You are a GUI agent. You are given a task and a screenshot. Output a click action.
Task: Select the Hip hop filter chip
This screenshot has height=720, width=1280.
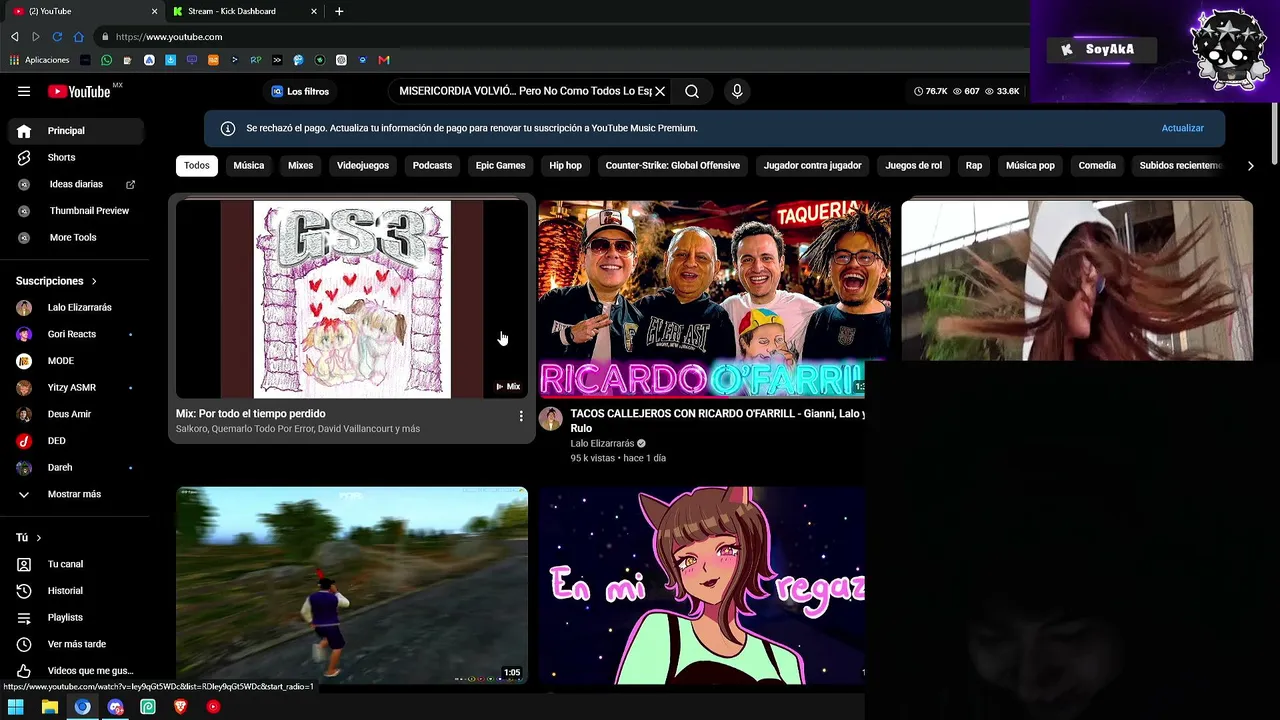(x=565, y=166)
